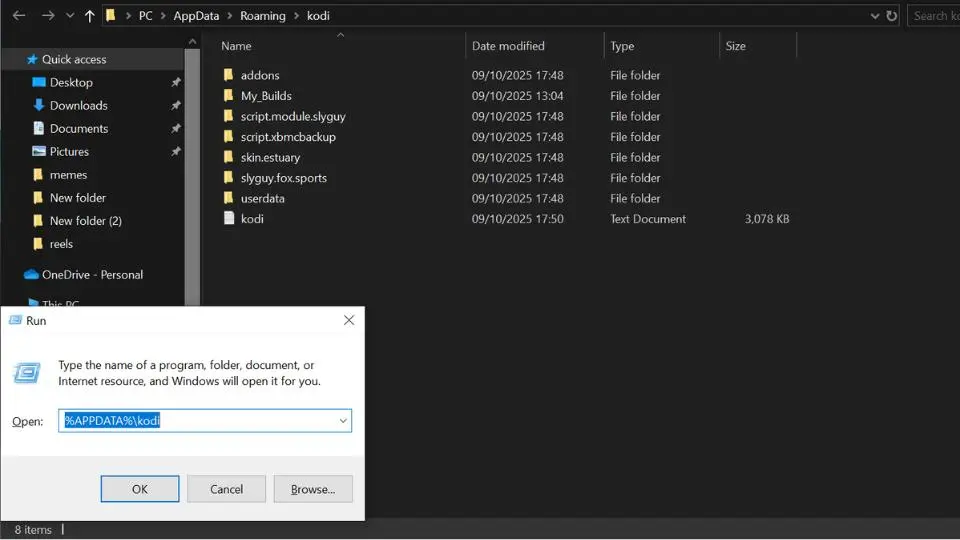
Task: Click the 3,078 KB size value
Action: point(767,219)
